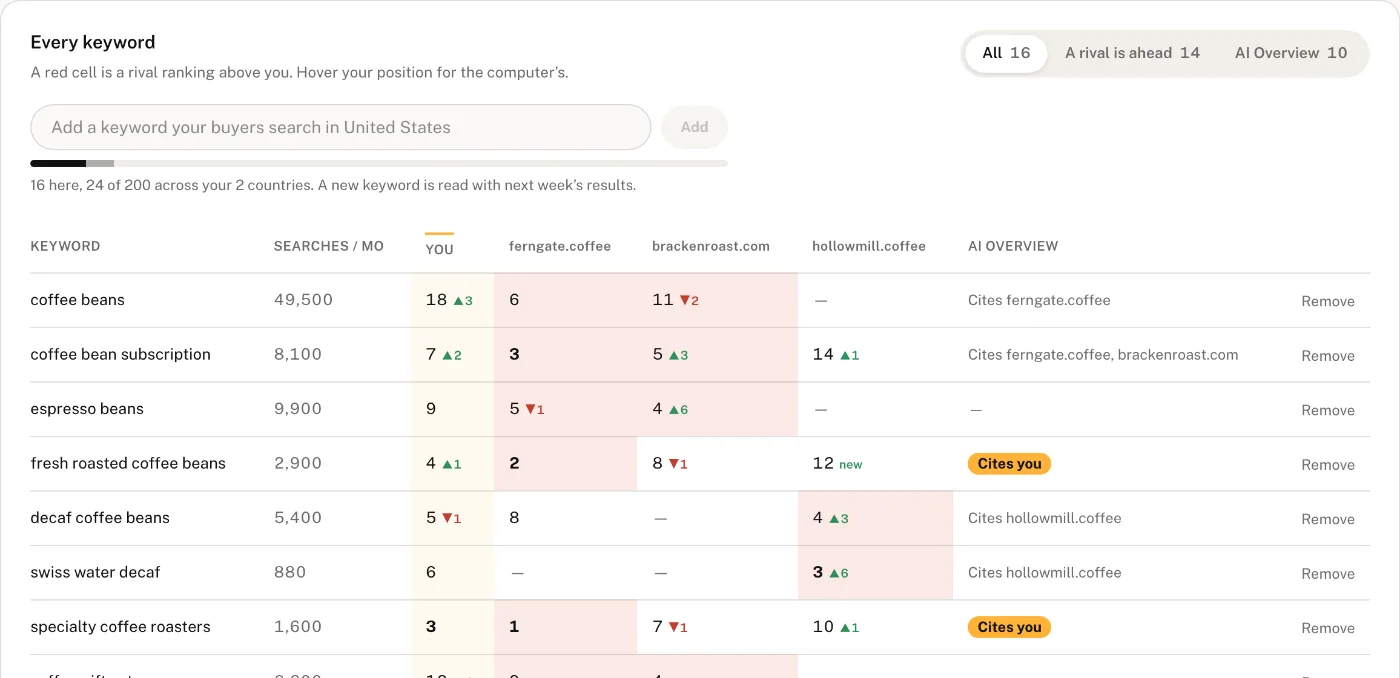Remove the espresso beans keyword
Image resolution: width=1400 pixels, height=678 pixels.
click(x=1328, y=410)
